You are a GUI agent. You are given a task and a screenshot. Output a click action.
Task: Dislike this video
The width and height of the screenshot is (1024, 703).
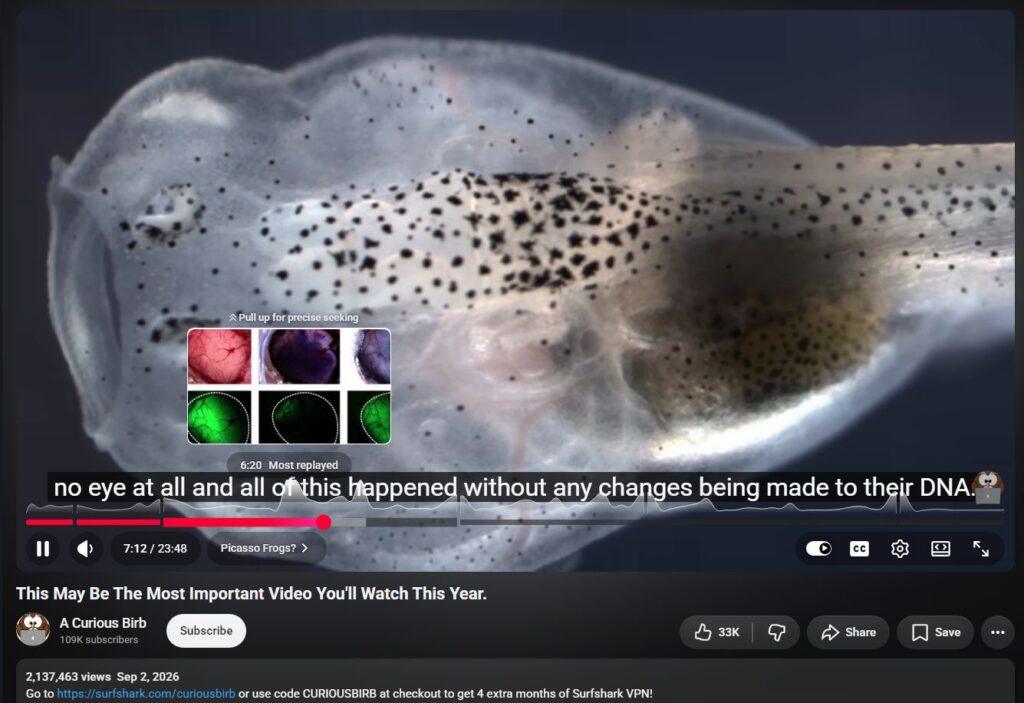coord(776,632)
